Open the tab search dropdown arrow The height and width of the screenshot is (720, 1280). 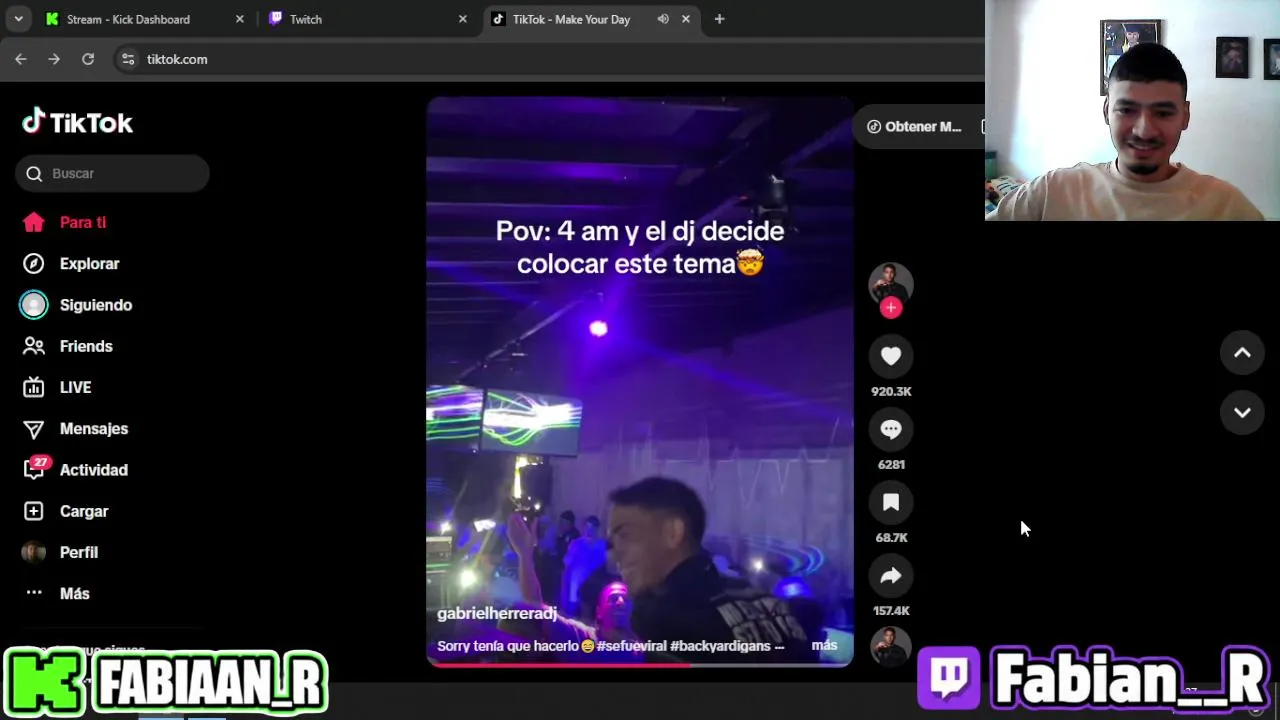(18, 19)
